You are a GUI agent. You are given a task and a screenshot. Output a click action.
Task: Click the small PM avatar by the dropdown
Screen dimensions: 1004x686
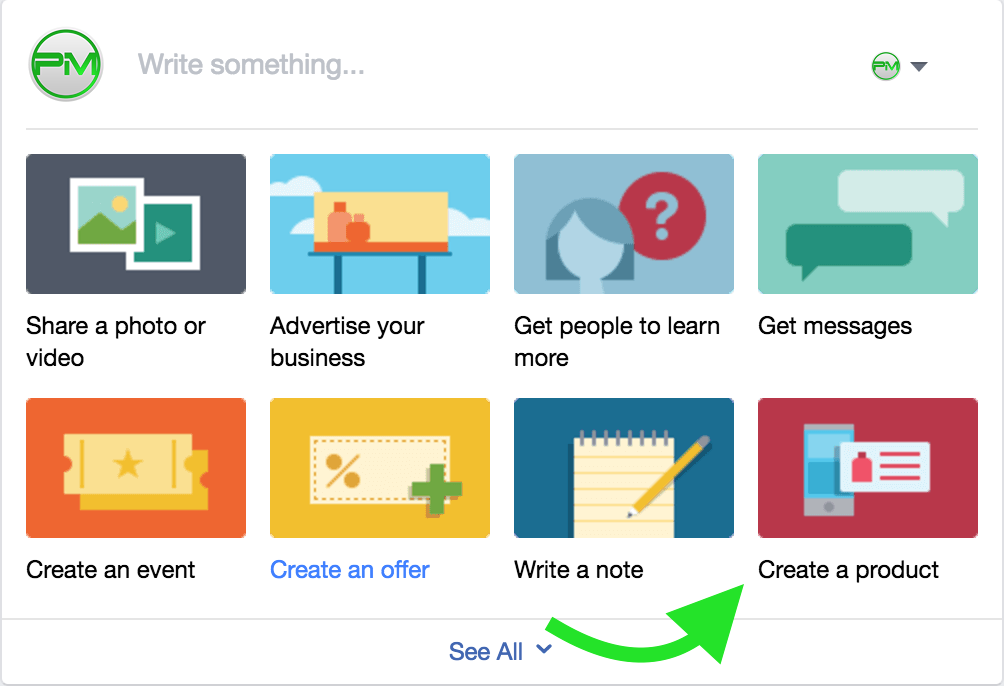pyautogui.click(x=886, y=66)
